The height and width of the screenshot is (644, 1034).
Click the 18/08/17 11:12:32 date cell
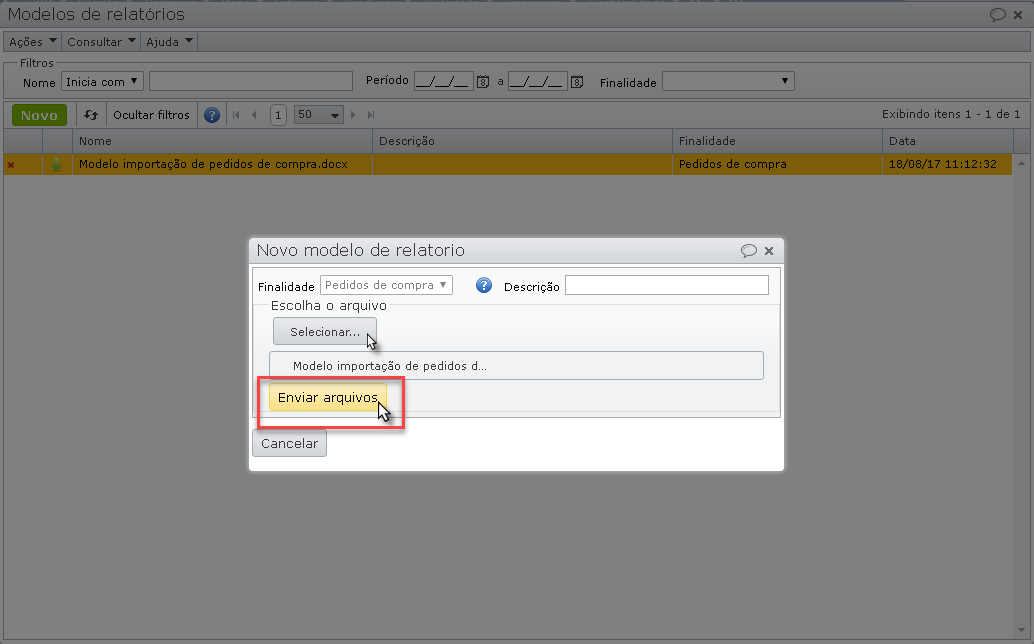point(947,164)
